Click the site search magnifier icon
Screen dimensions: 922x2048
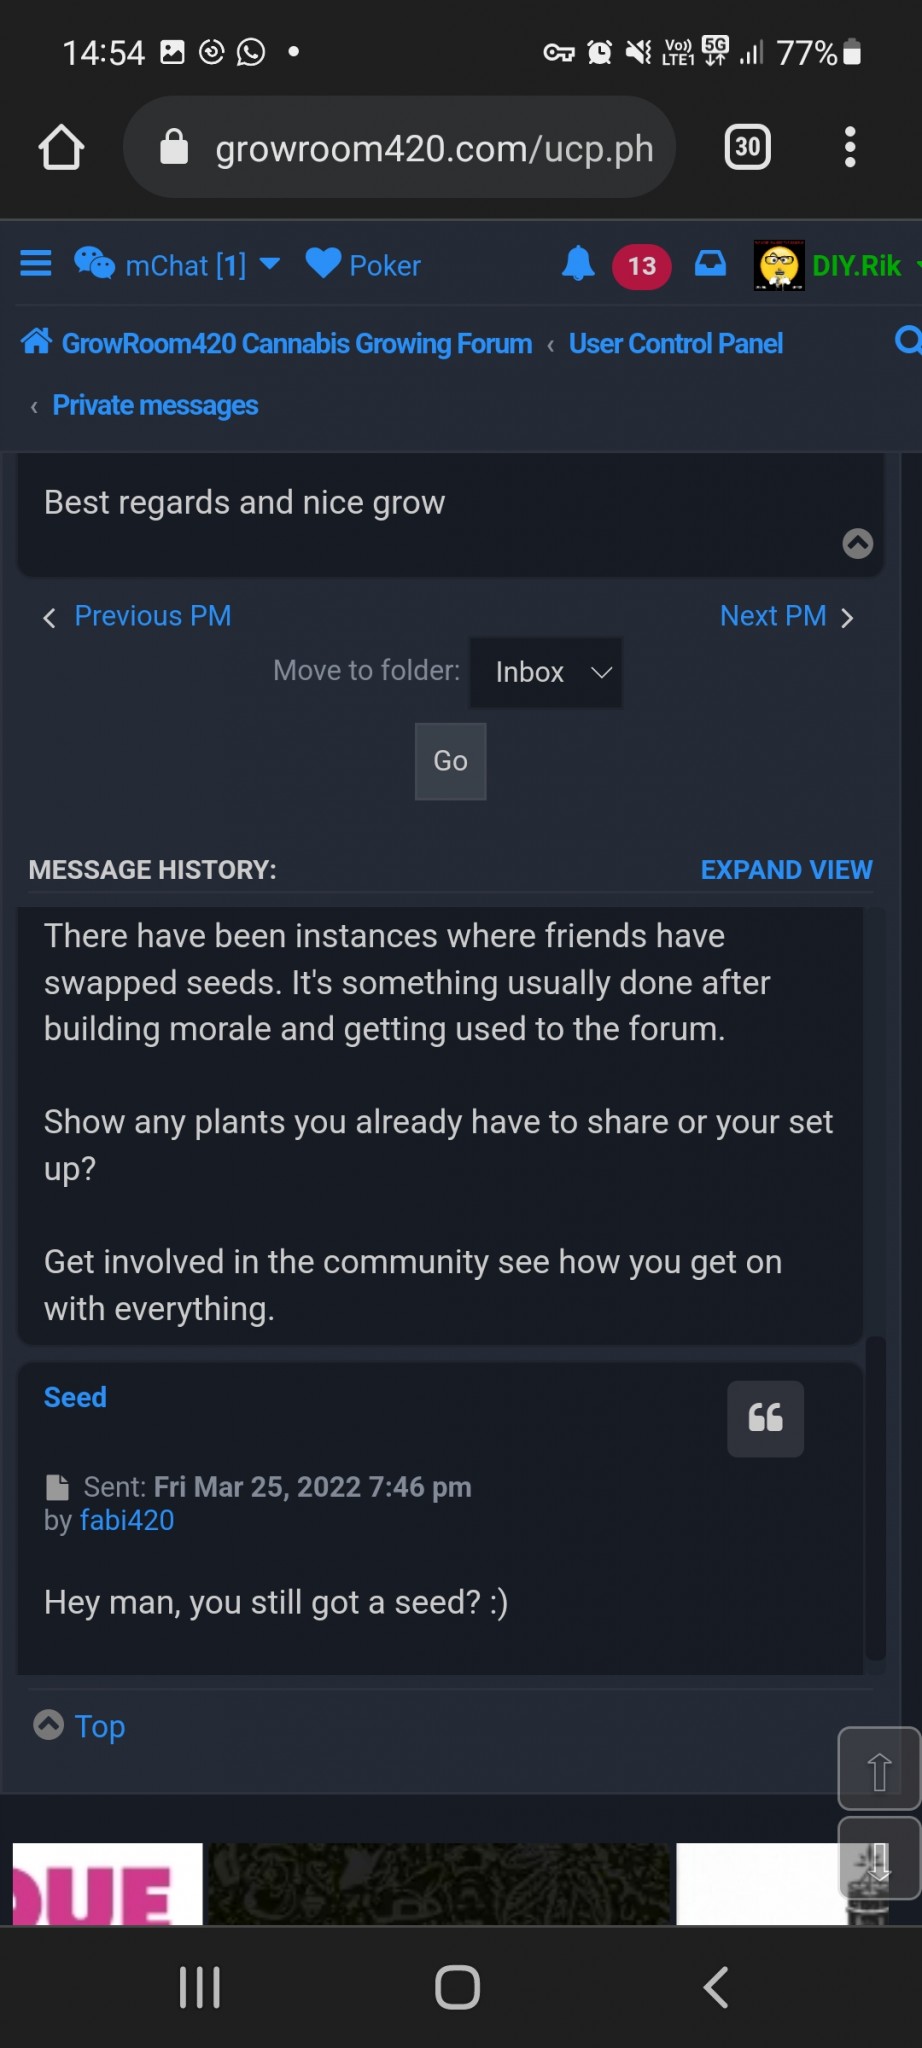907,342
